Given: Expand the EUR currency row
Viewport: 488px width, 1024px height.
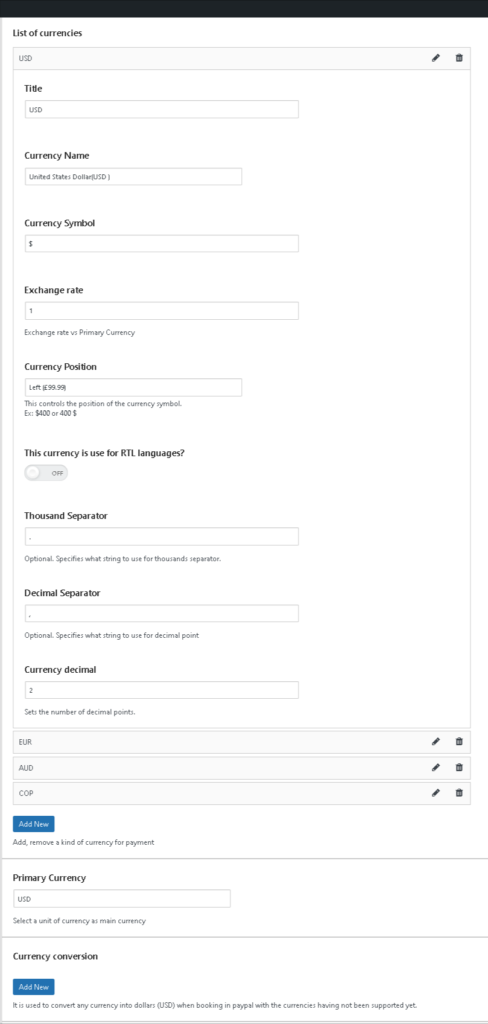Looking at the screenshot, I should click(x=242, y=742).
